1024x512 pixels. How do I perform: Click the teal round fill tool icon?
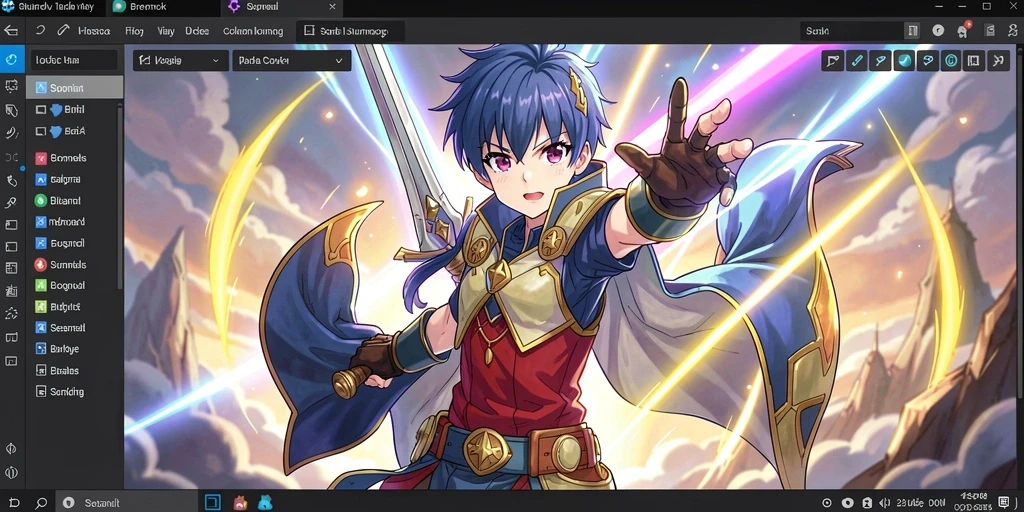click(904, 61)
